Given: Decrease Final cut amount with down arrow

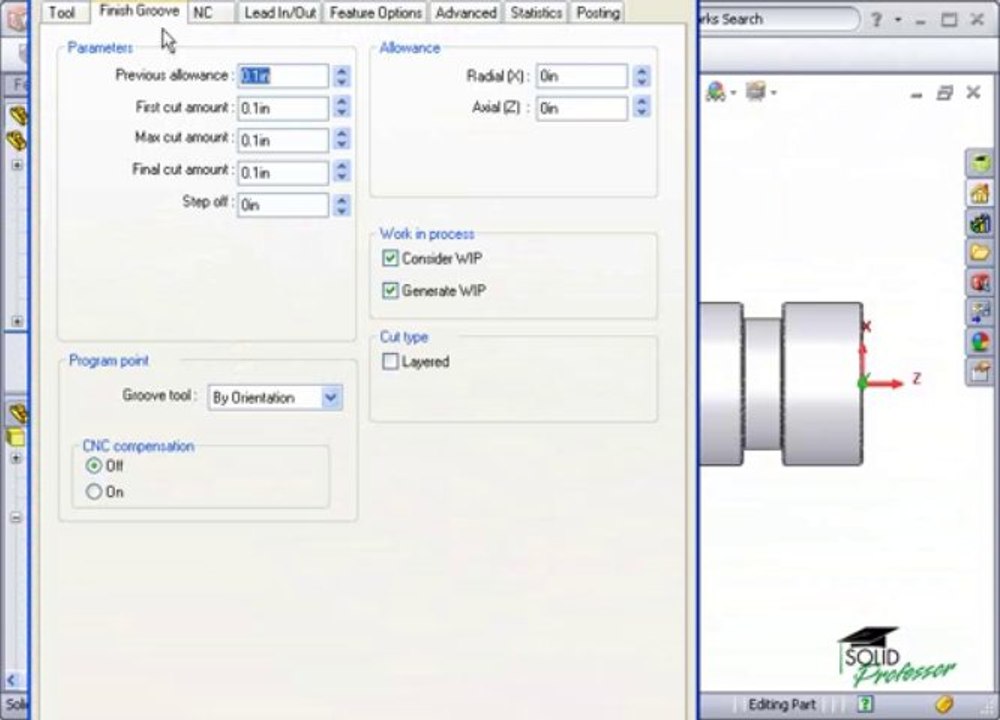Looking at the screenshot, I should (341, 177).
